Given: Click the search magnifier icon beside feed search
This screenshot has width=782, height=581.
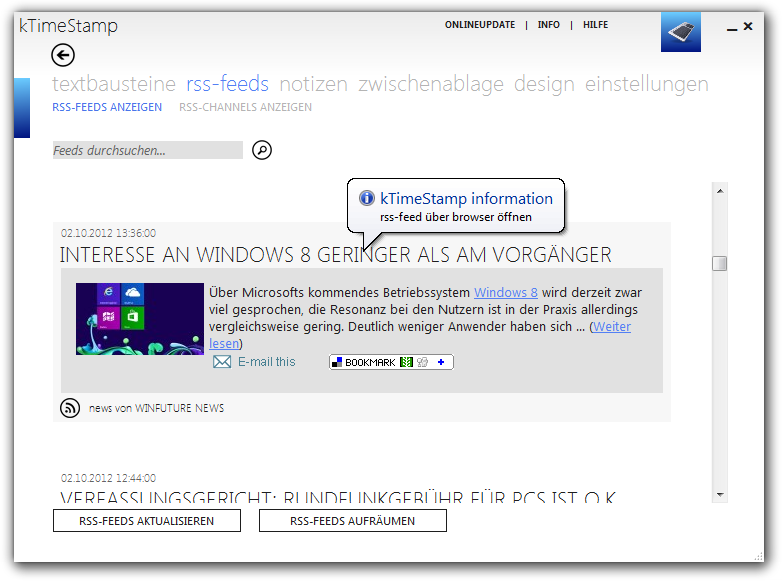Looking at the screenshot, I should pyautogui.click(x=262, y=150).
